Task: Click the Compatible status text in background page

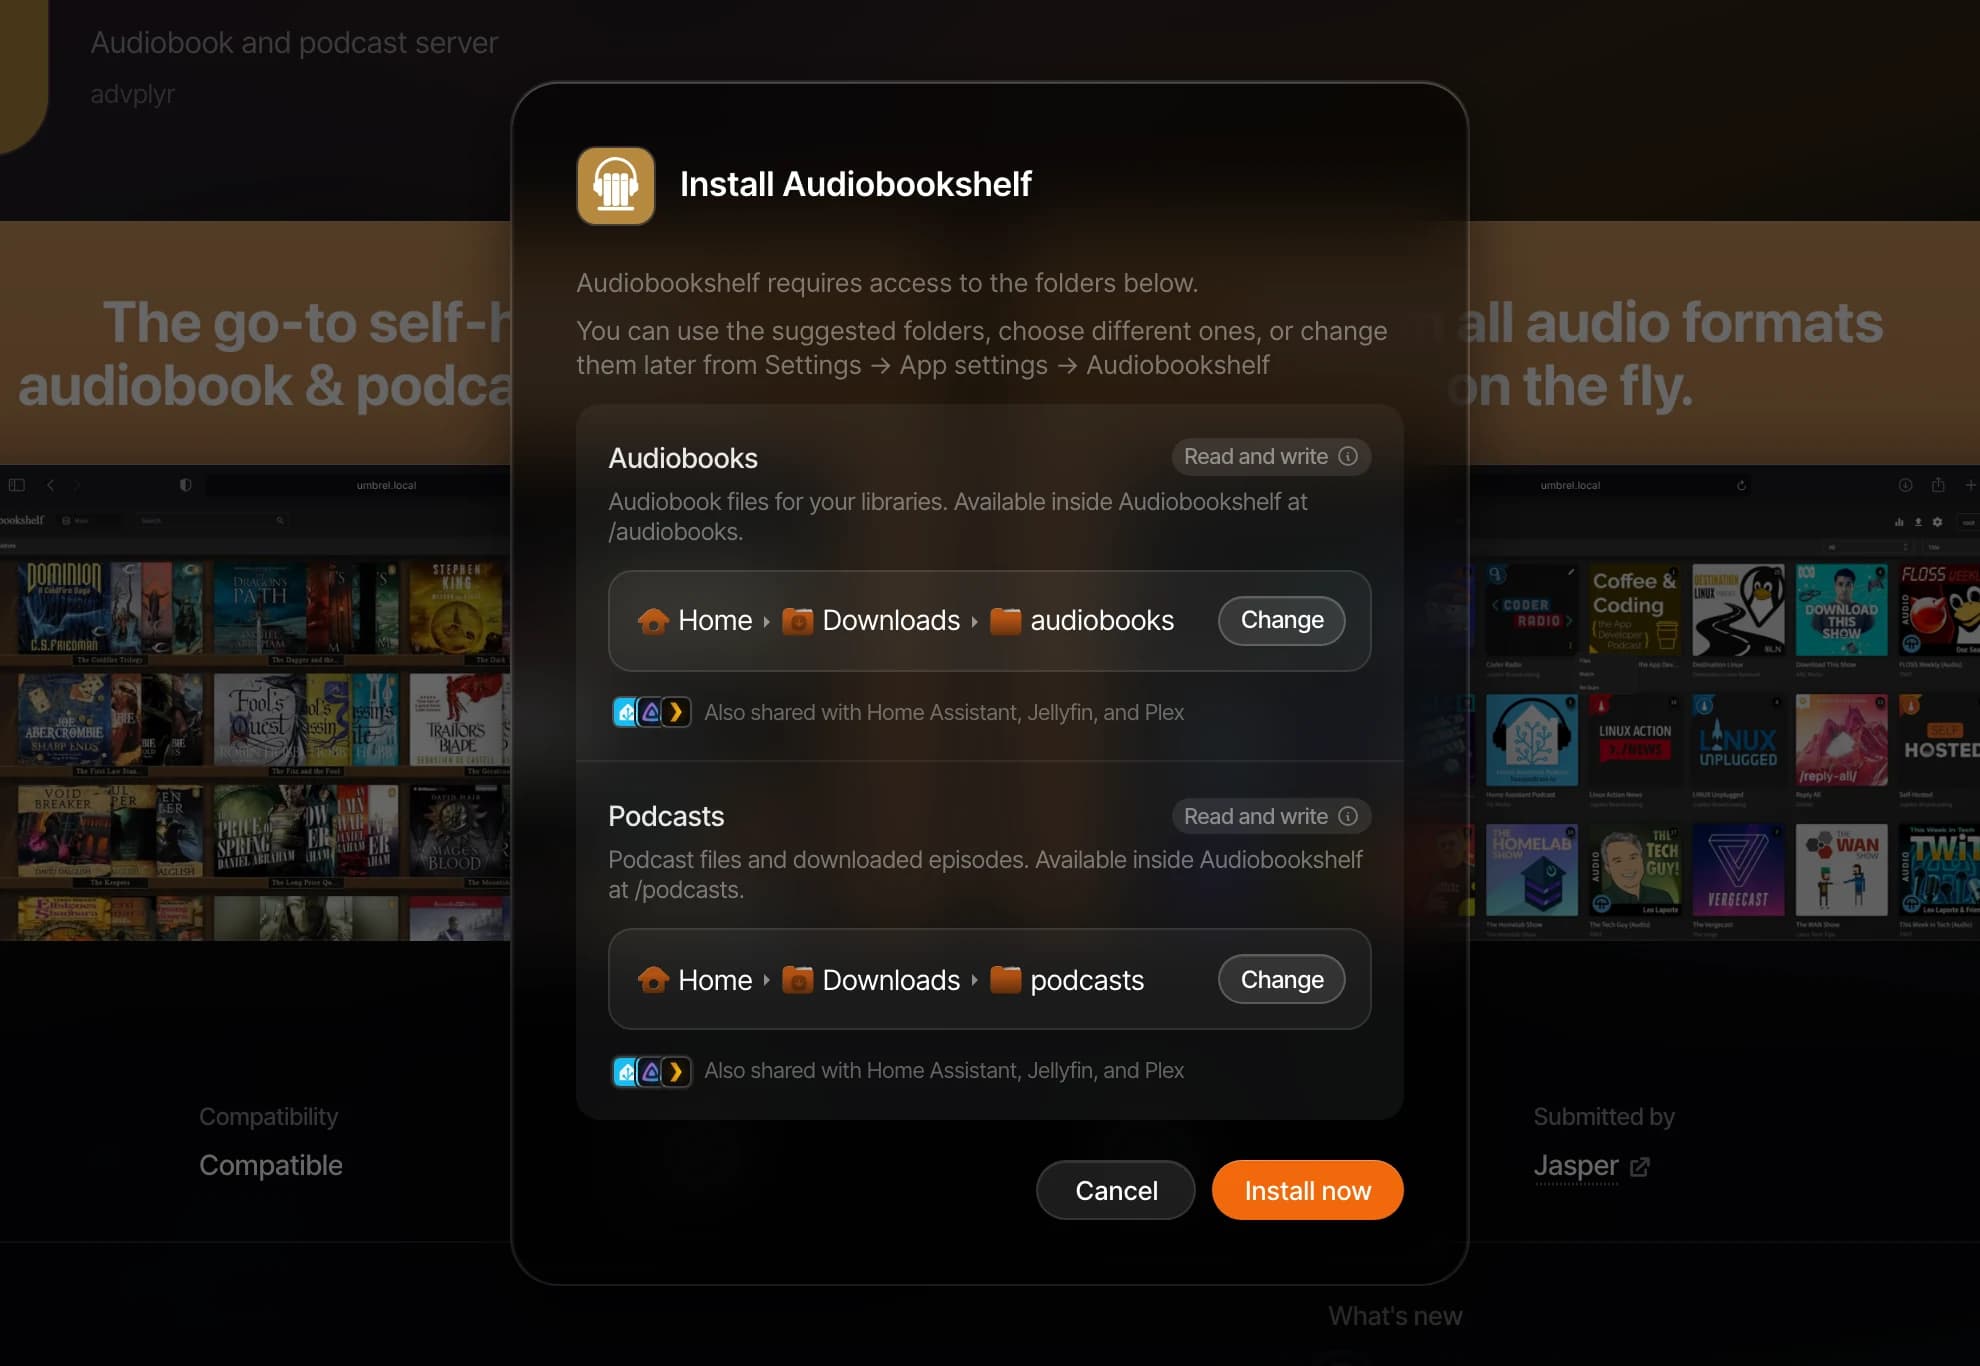Action: coord(271,1166)
